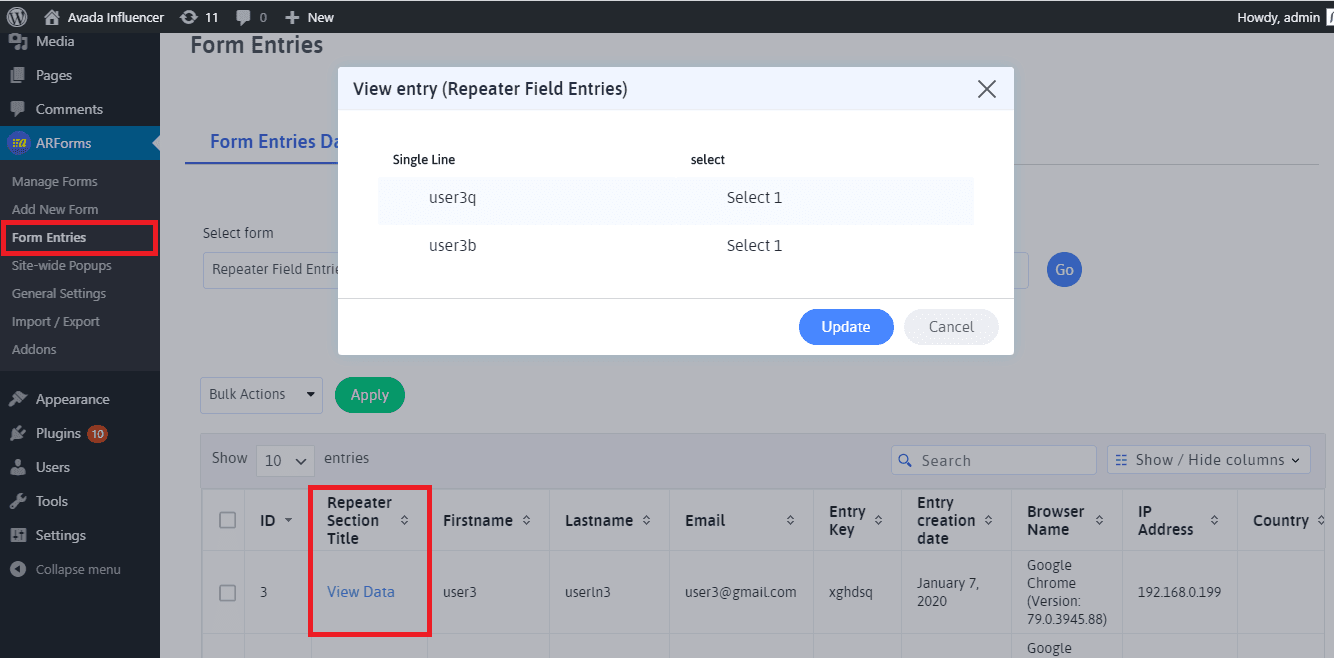The height and width of the screenshot is (658, 1334).
Task: Click the Cancel button in dialog
Action: point(951,327)
